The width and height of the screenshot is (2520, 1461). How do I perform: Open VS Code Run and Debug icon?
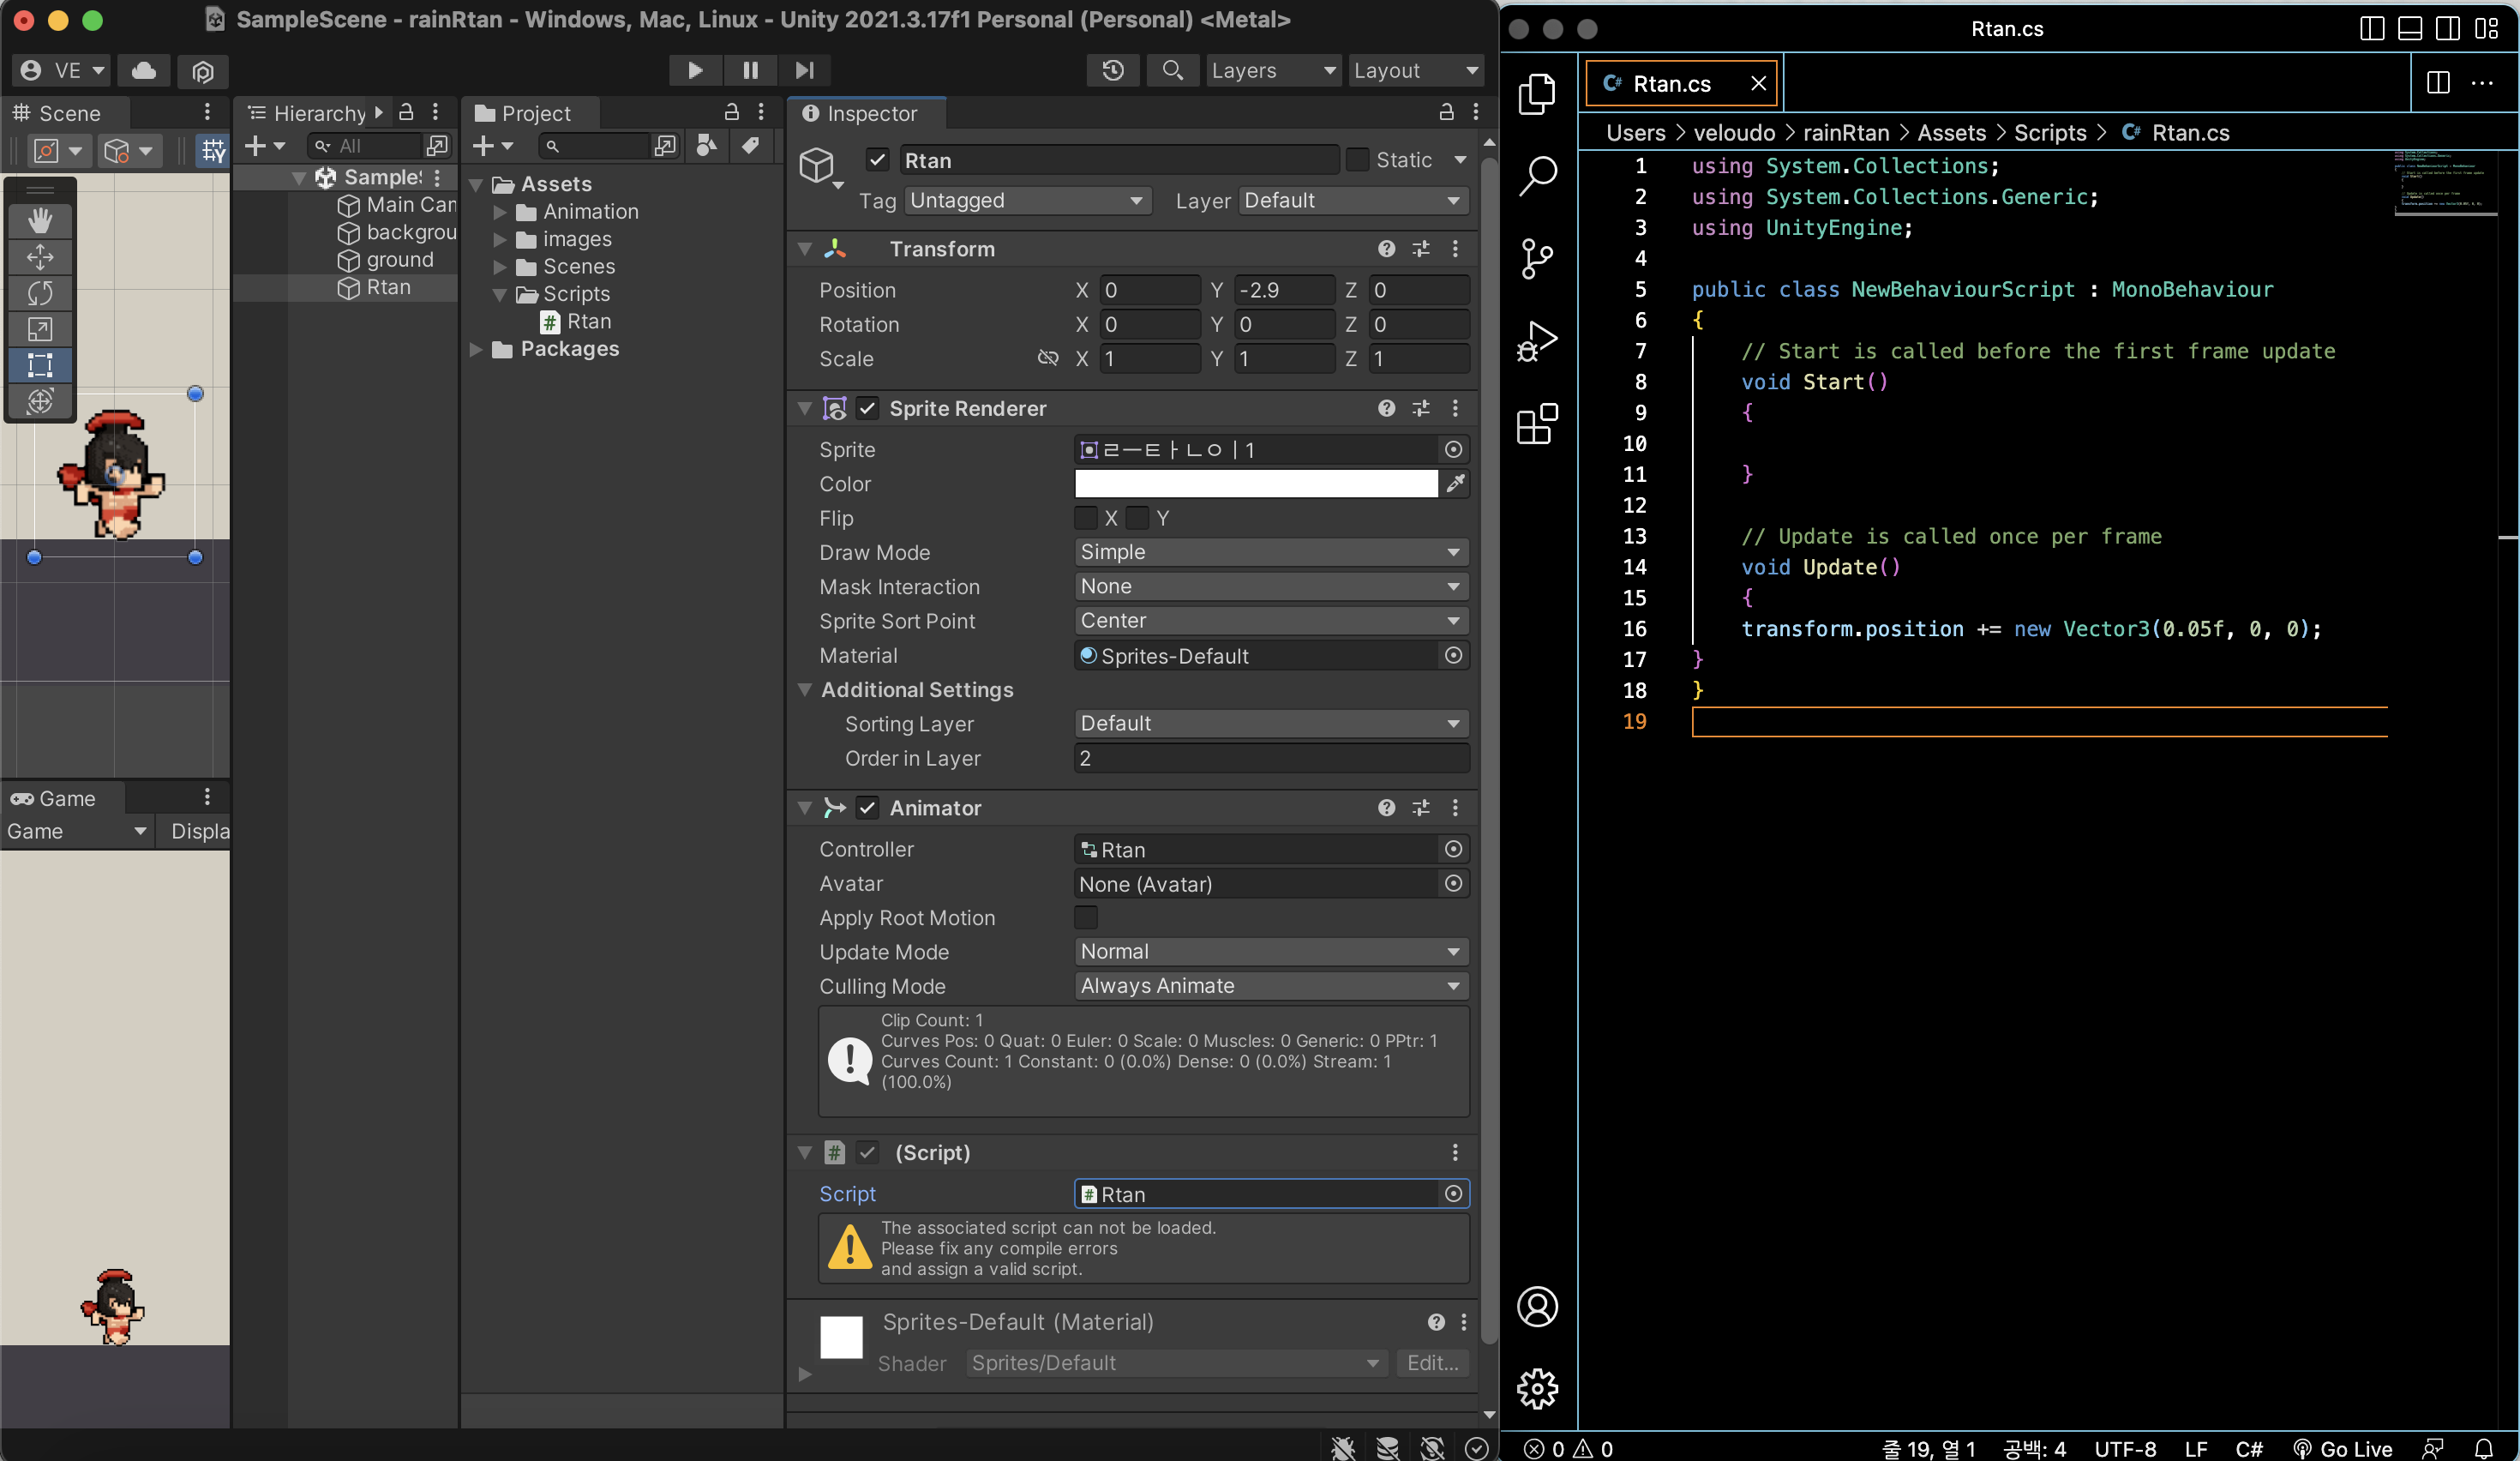tap(1537, 340)
